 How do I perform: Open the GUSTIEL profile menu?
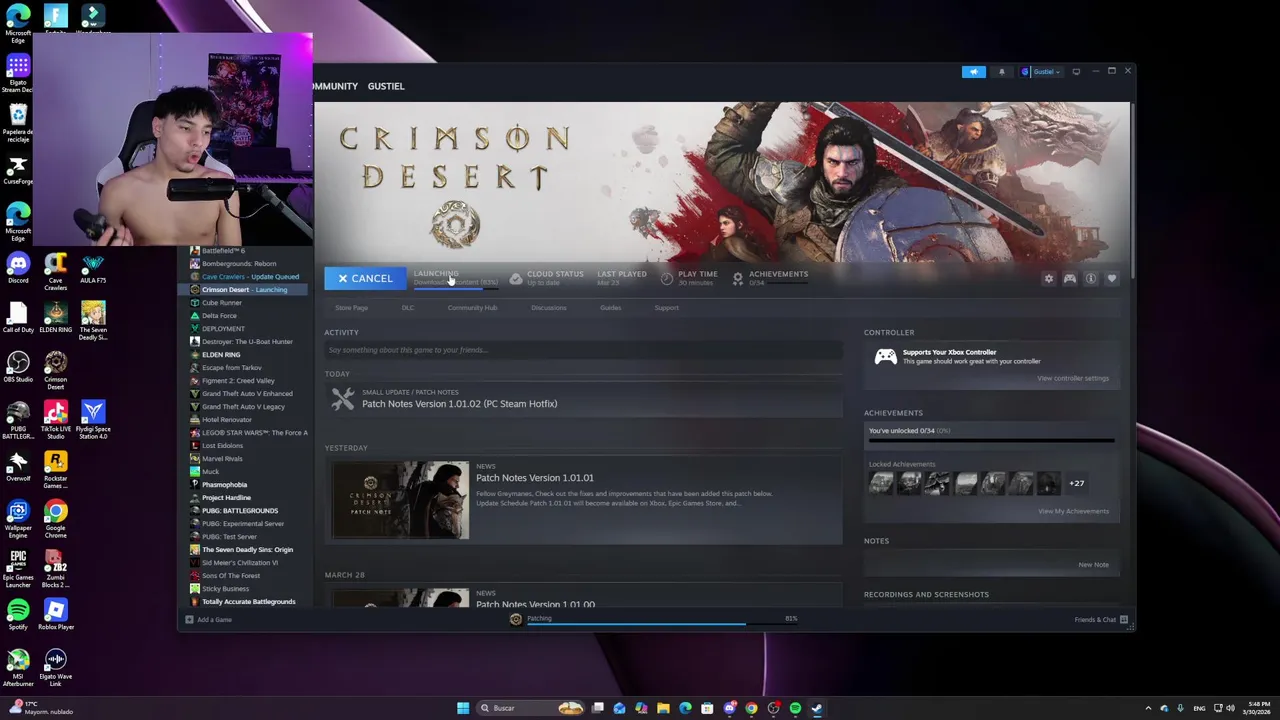(x=386, y=86)
